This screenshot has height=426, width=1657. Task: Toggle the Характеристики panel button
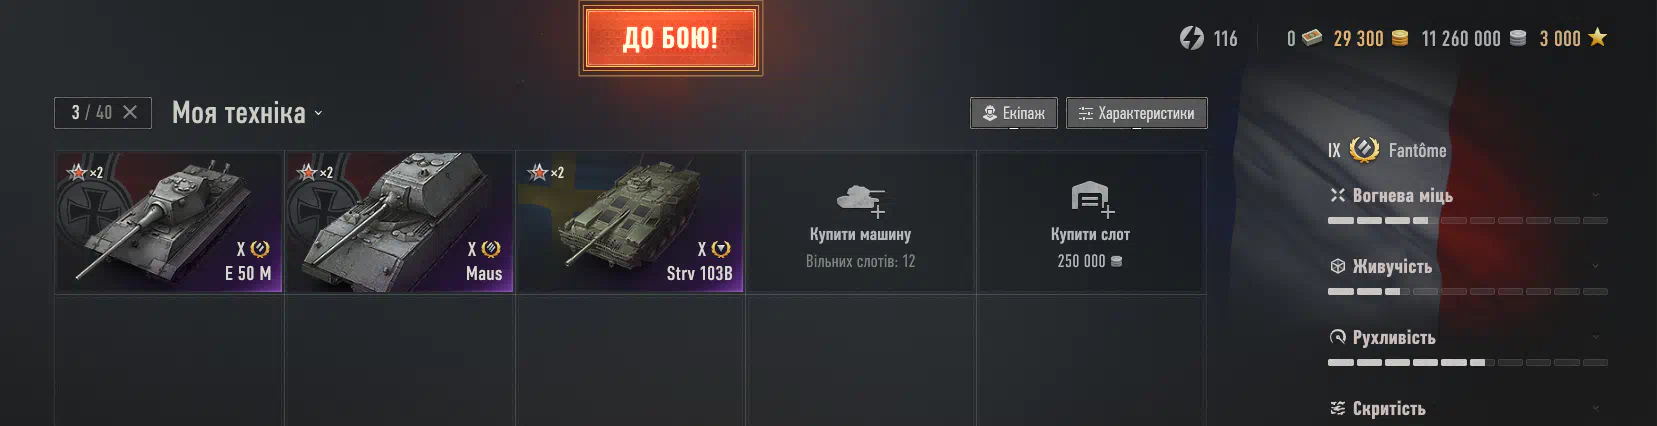pyautogui.click(x=1136, y=113)
